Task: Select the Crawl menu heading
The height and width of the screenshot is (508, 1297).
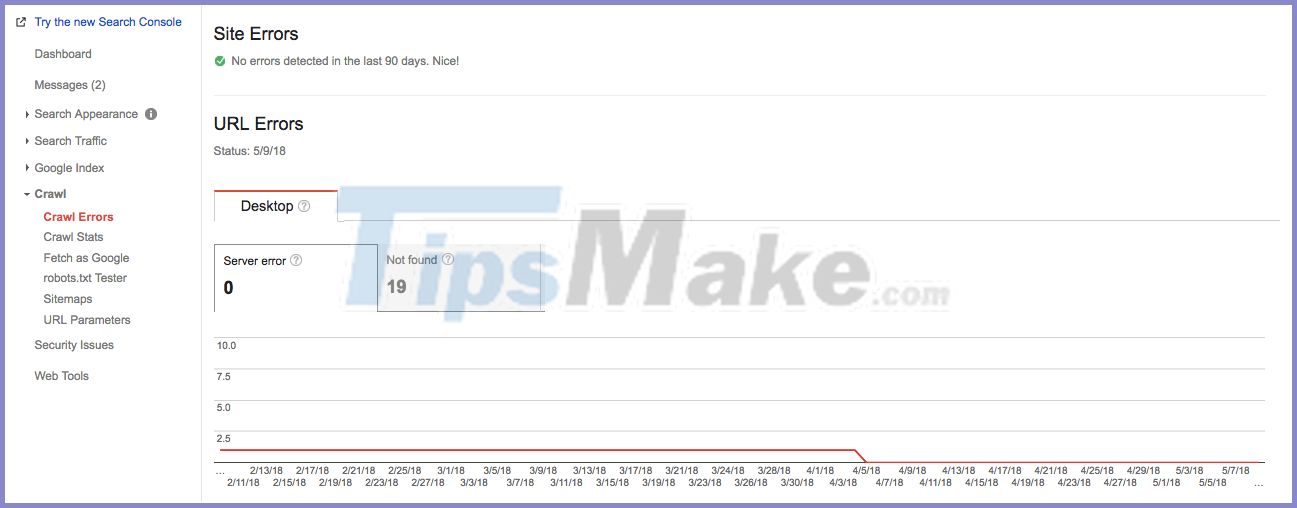Action: pyautogui.click(x=50, y=194)
